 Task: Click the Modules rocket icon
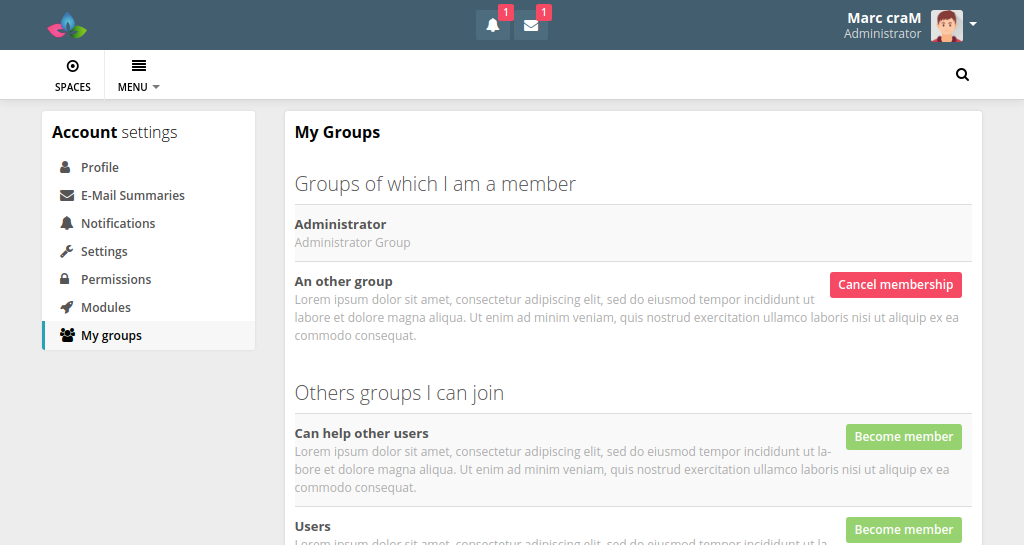66,308
